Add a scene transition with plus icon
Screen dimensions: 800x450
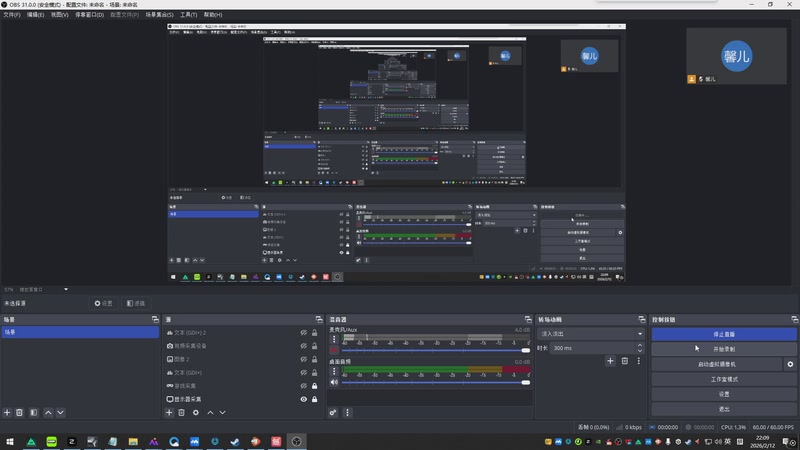611,360
